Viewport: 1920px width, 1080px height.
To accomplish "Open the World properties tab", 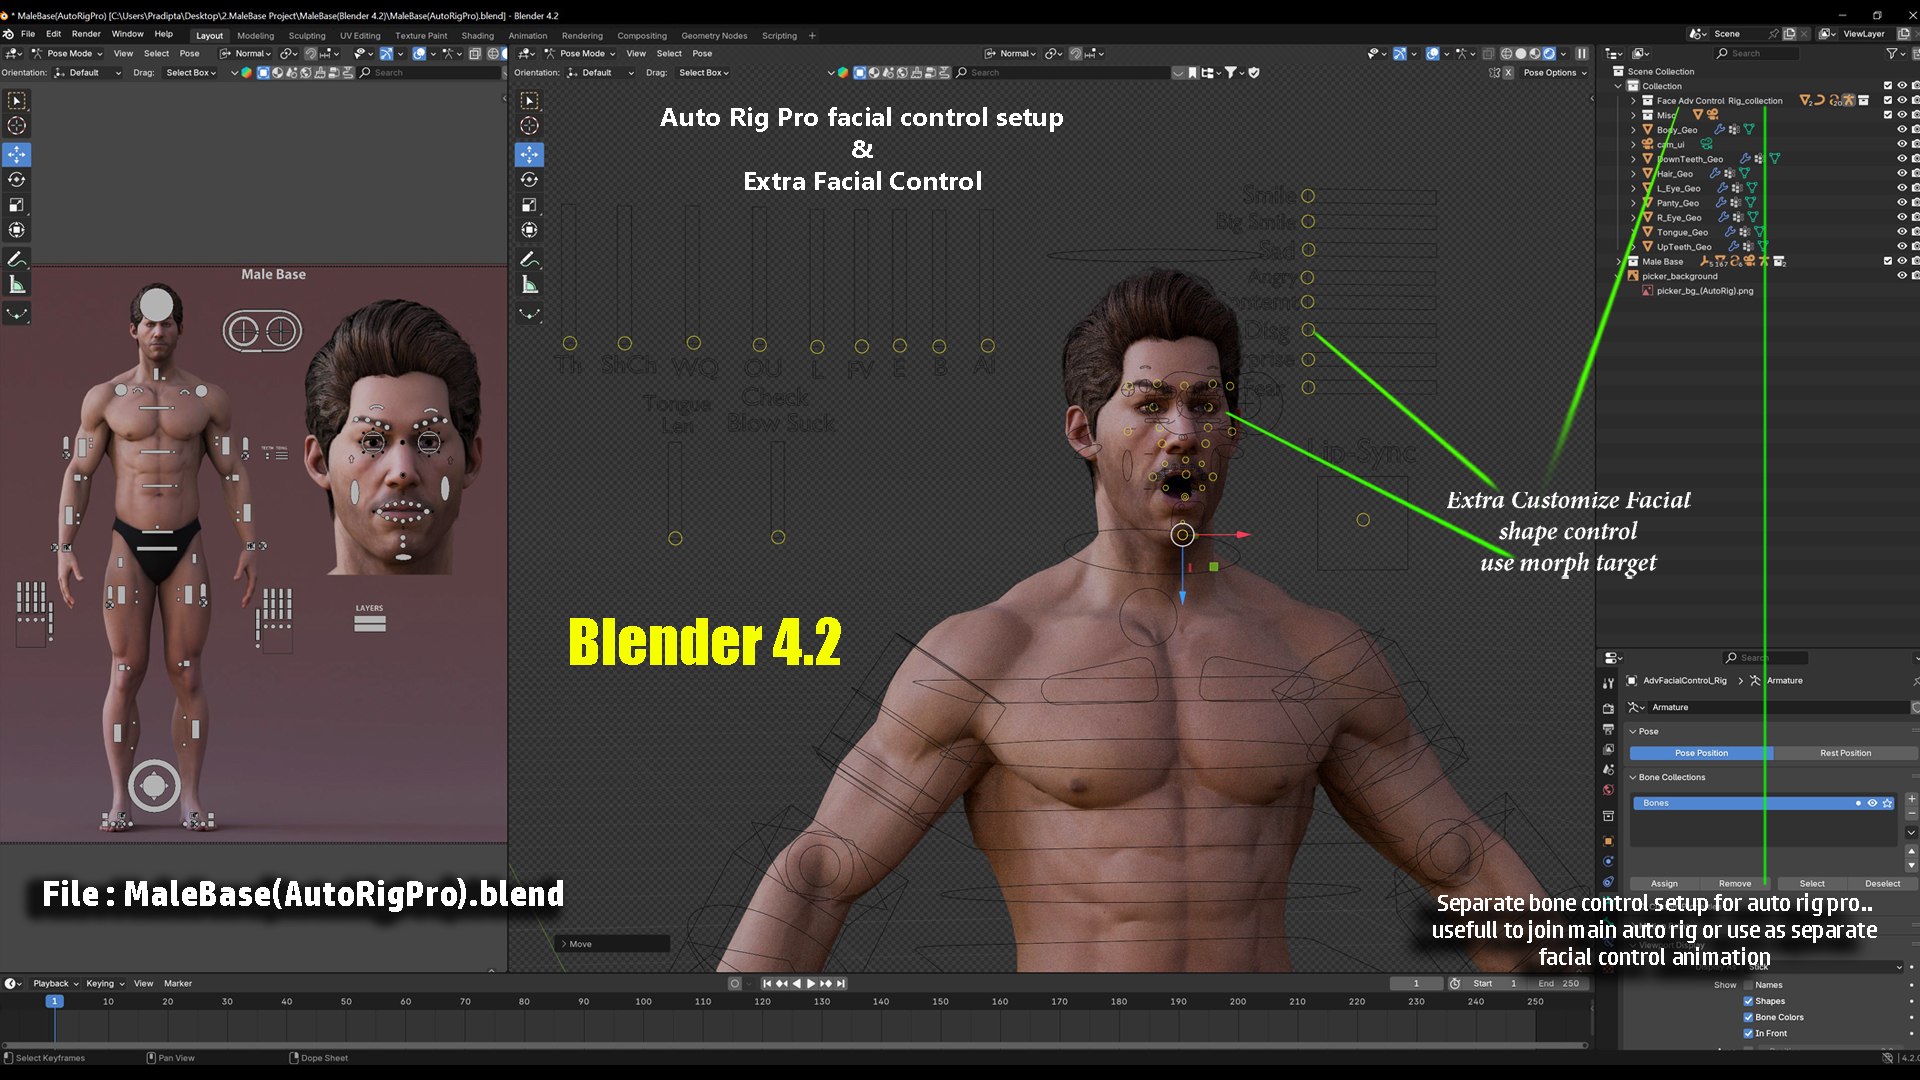I will [x=1608, y=790].
